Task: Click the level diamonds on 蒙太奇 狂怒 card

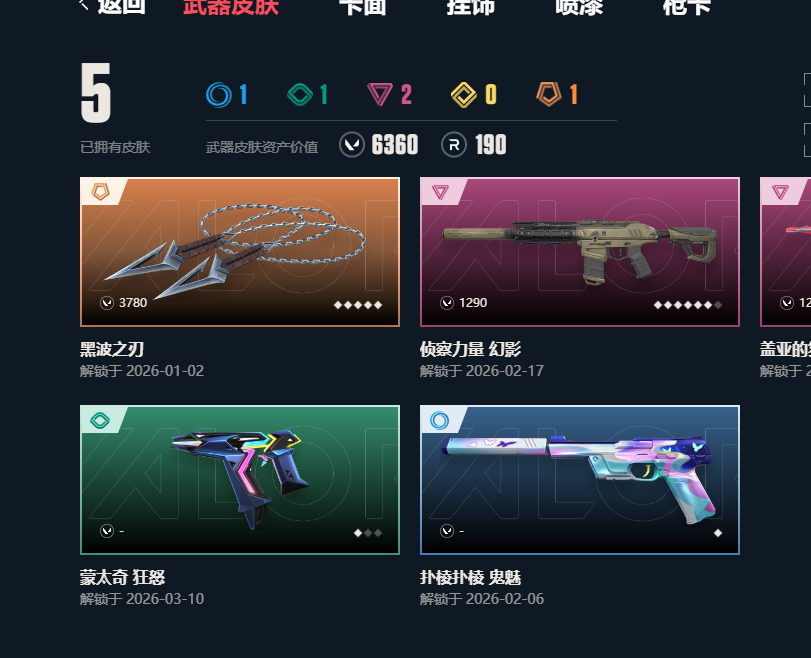Action: click(368, 533)
